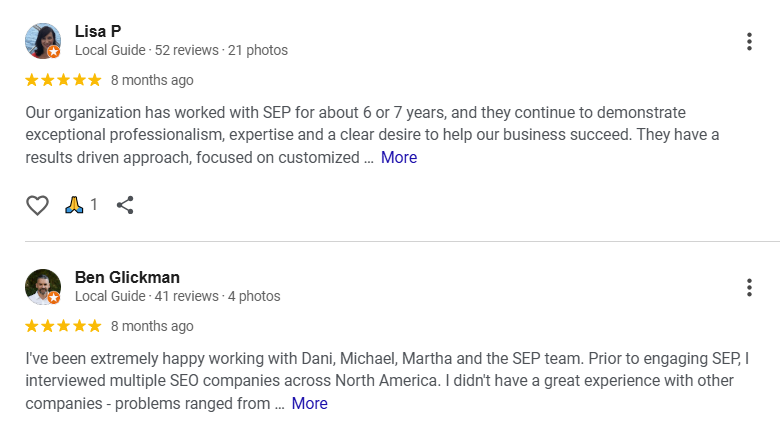Viewport: 780px width, 423px height.
Task: Share Lisa P's review
Action: click(x=125, y=205)
